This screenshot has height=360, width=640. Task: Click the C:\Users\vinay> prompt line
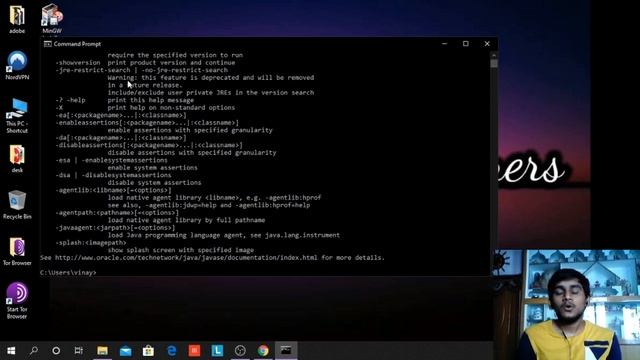point(68,272)
